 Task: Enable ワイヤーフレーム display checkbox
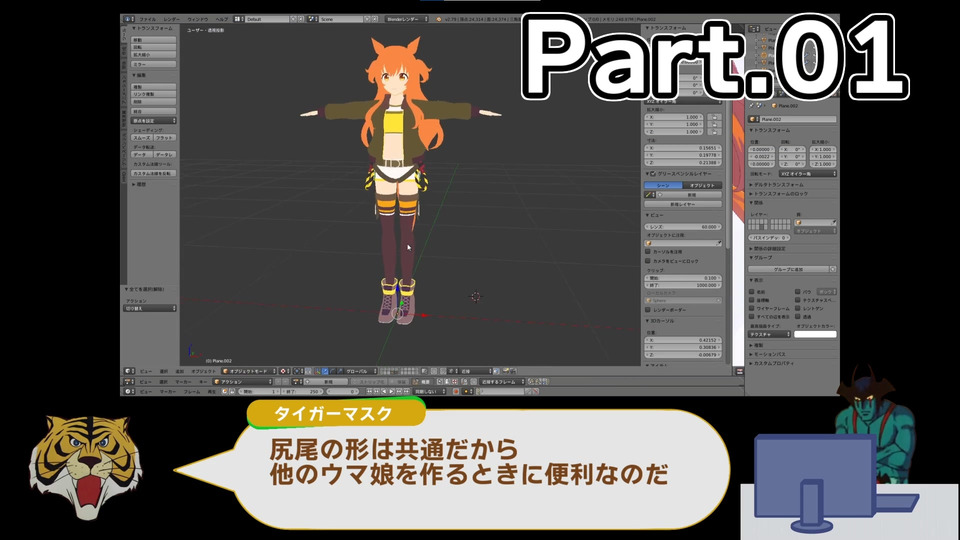pyautogui.click(x=752, y=309)
